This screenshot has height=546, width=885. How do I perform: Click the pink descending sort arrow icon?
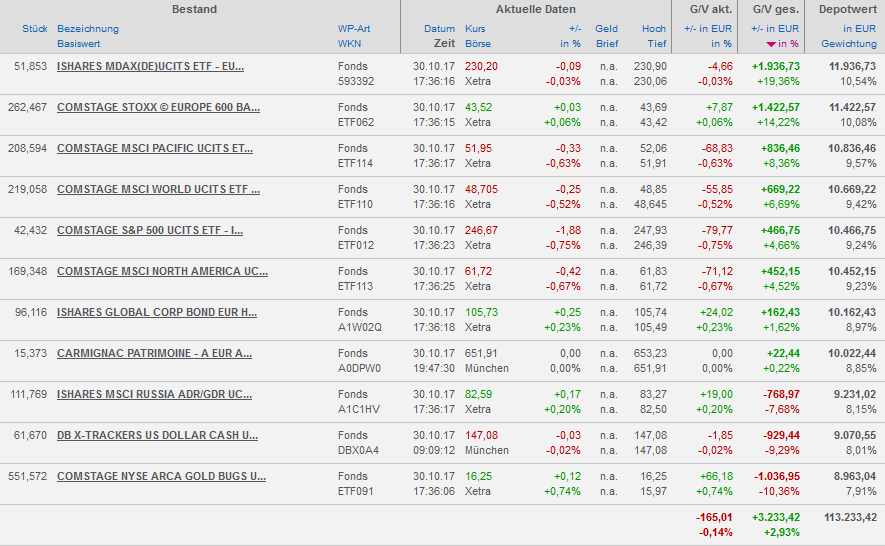click(770, 45)
